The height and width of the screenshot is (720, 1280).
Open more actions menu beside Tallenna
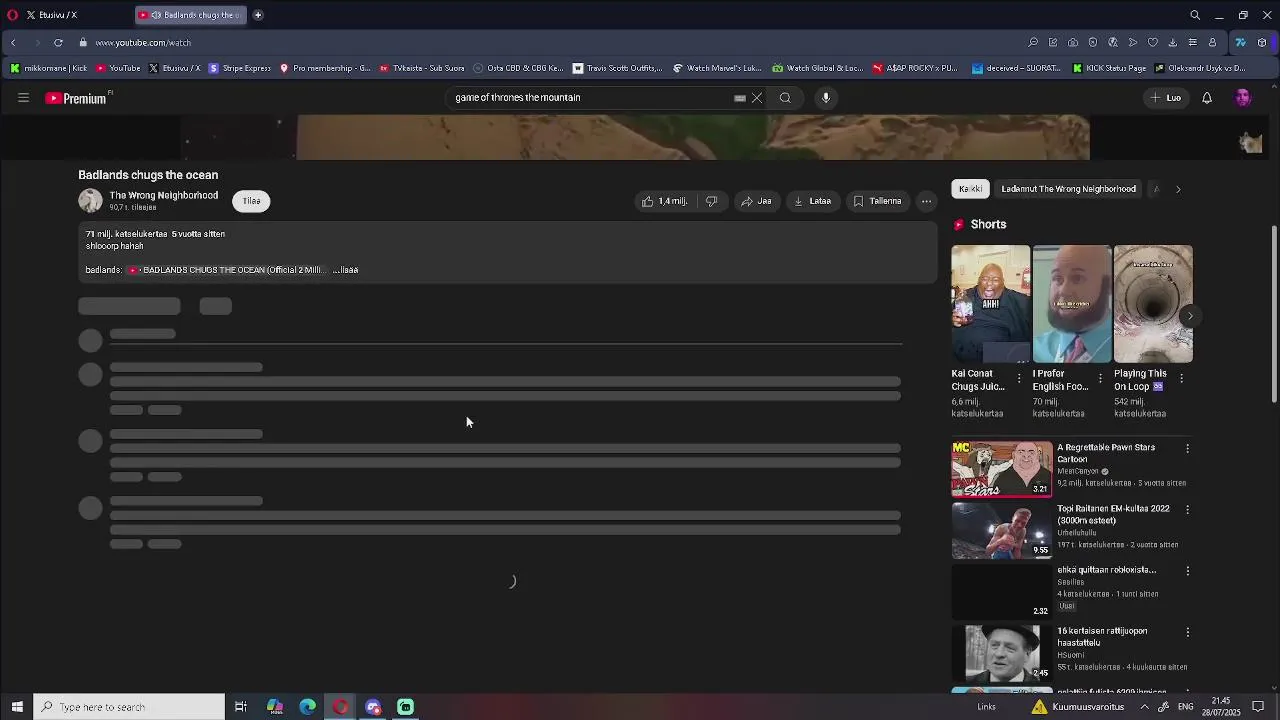tap(926, 201)
